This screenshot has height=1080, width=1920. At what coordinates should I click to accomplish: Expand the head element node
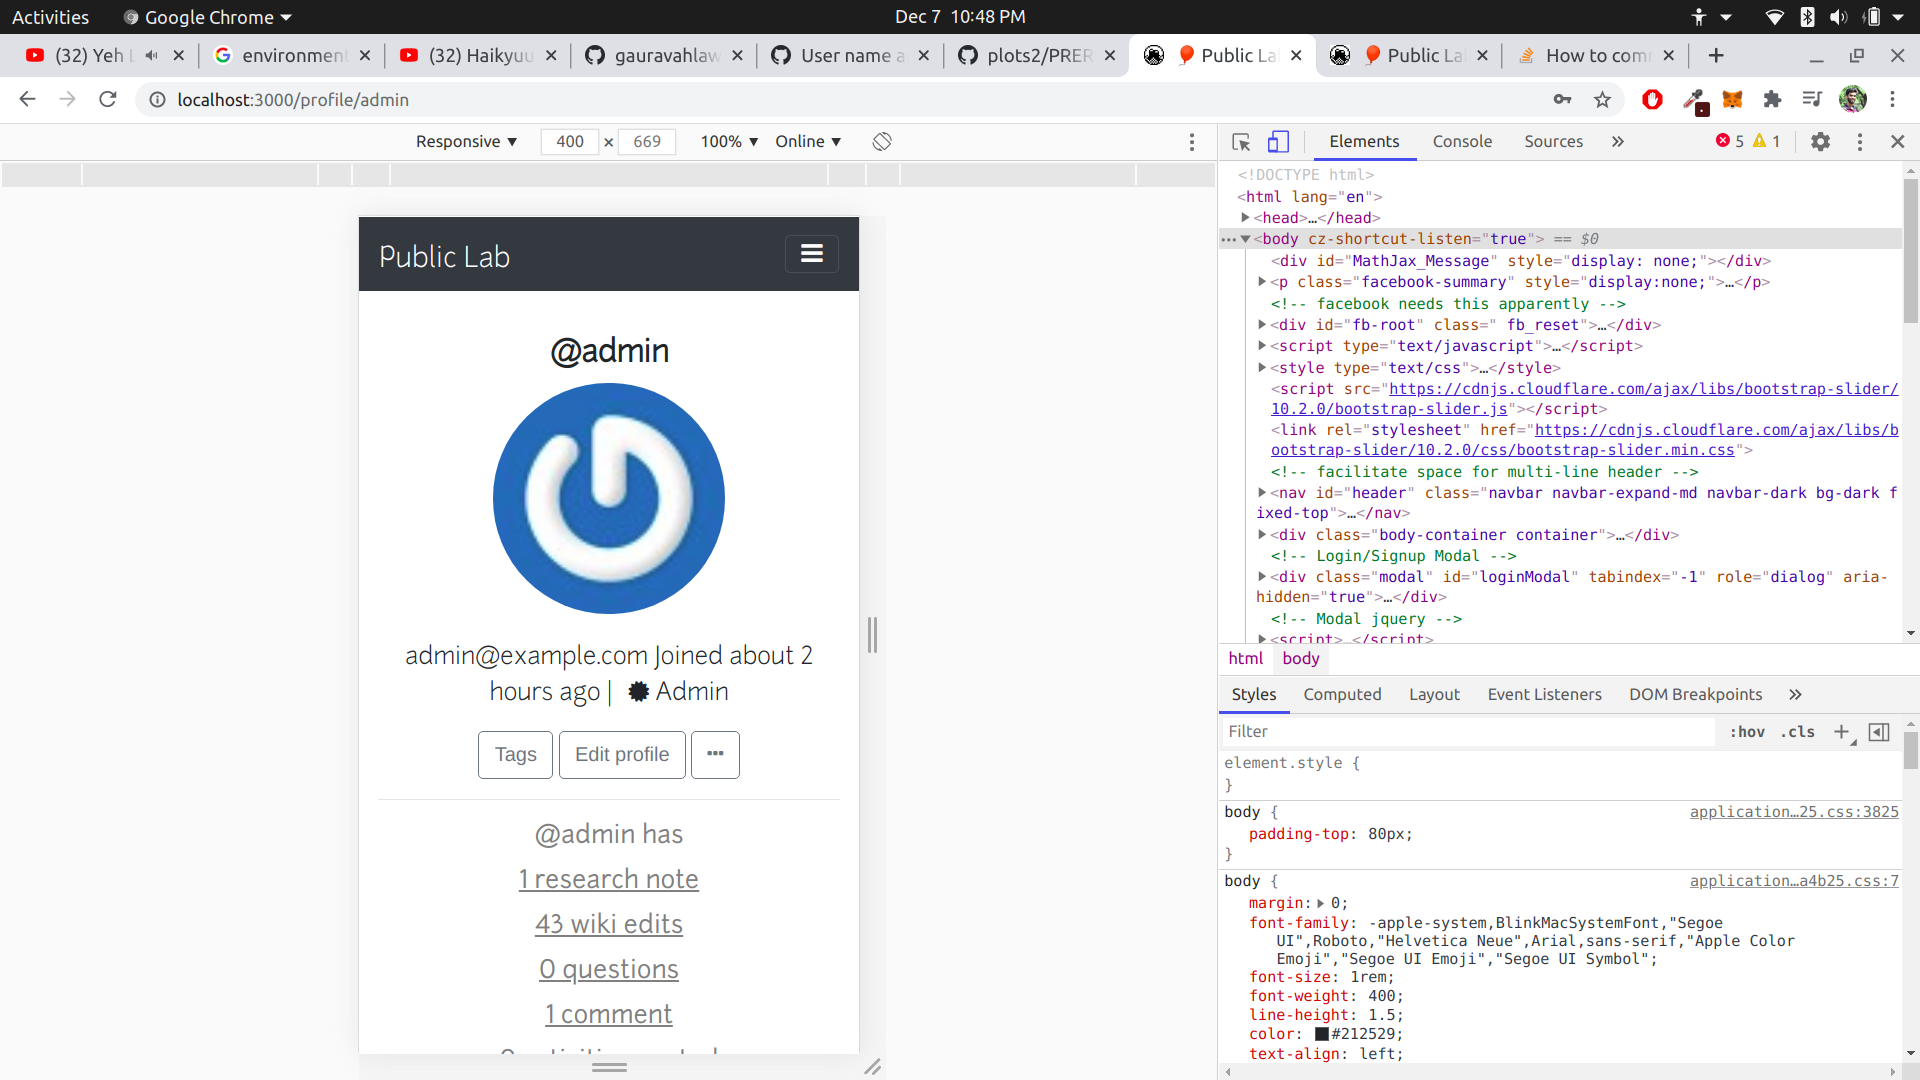1245,218
